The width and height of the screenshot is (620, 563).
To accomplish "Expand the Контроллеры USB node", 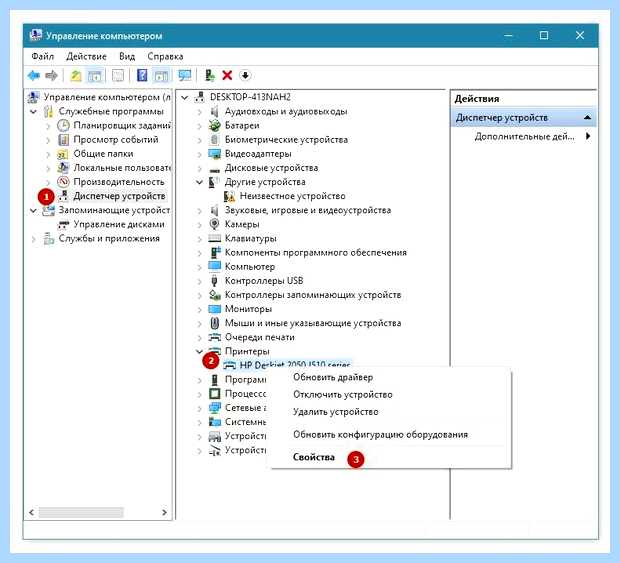I will click(x=200, y=281).
